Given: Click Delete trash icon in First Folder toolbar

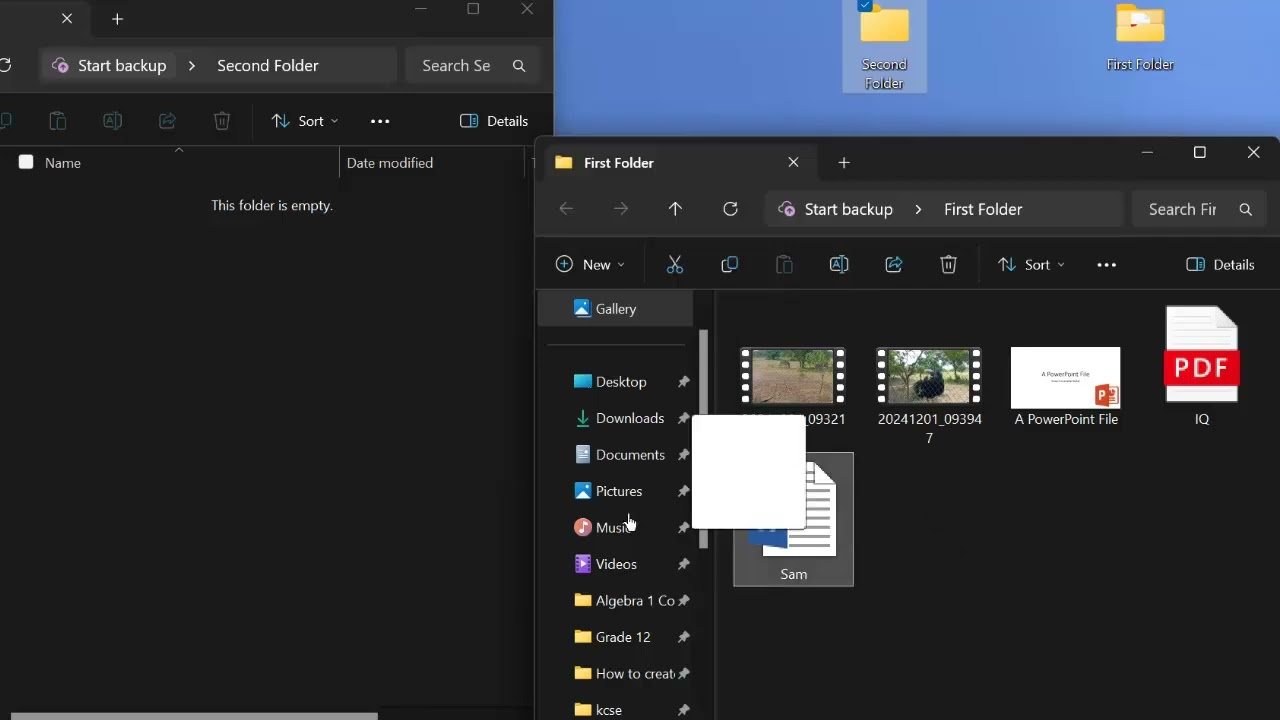Looking at the screenshot, I should coord(948,265).
